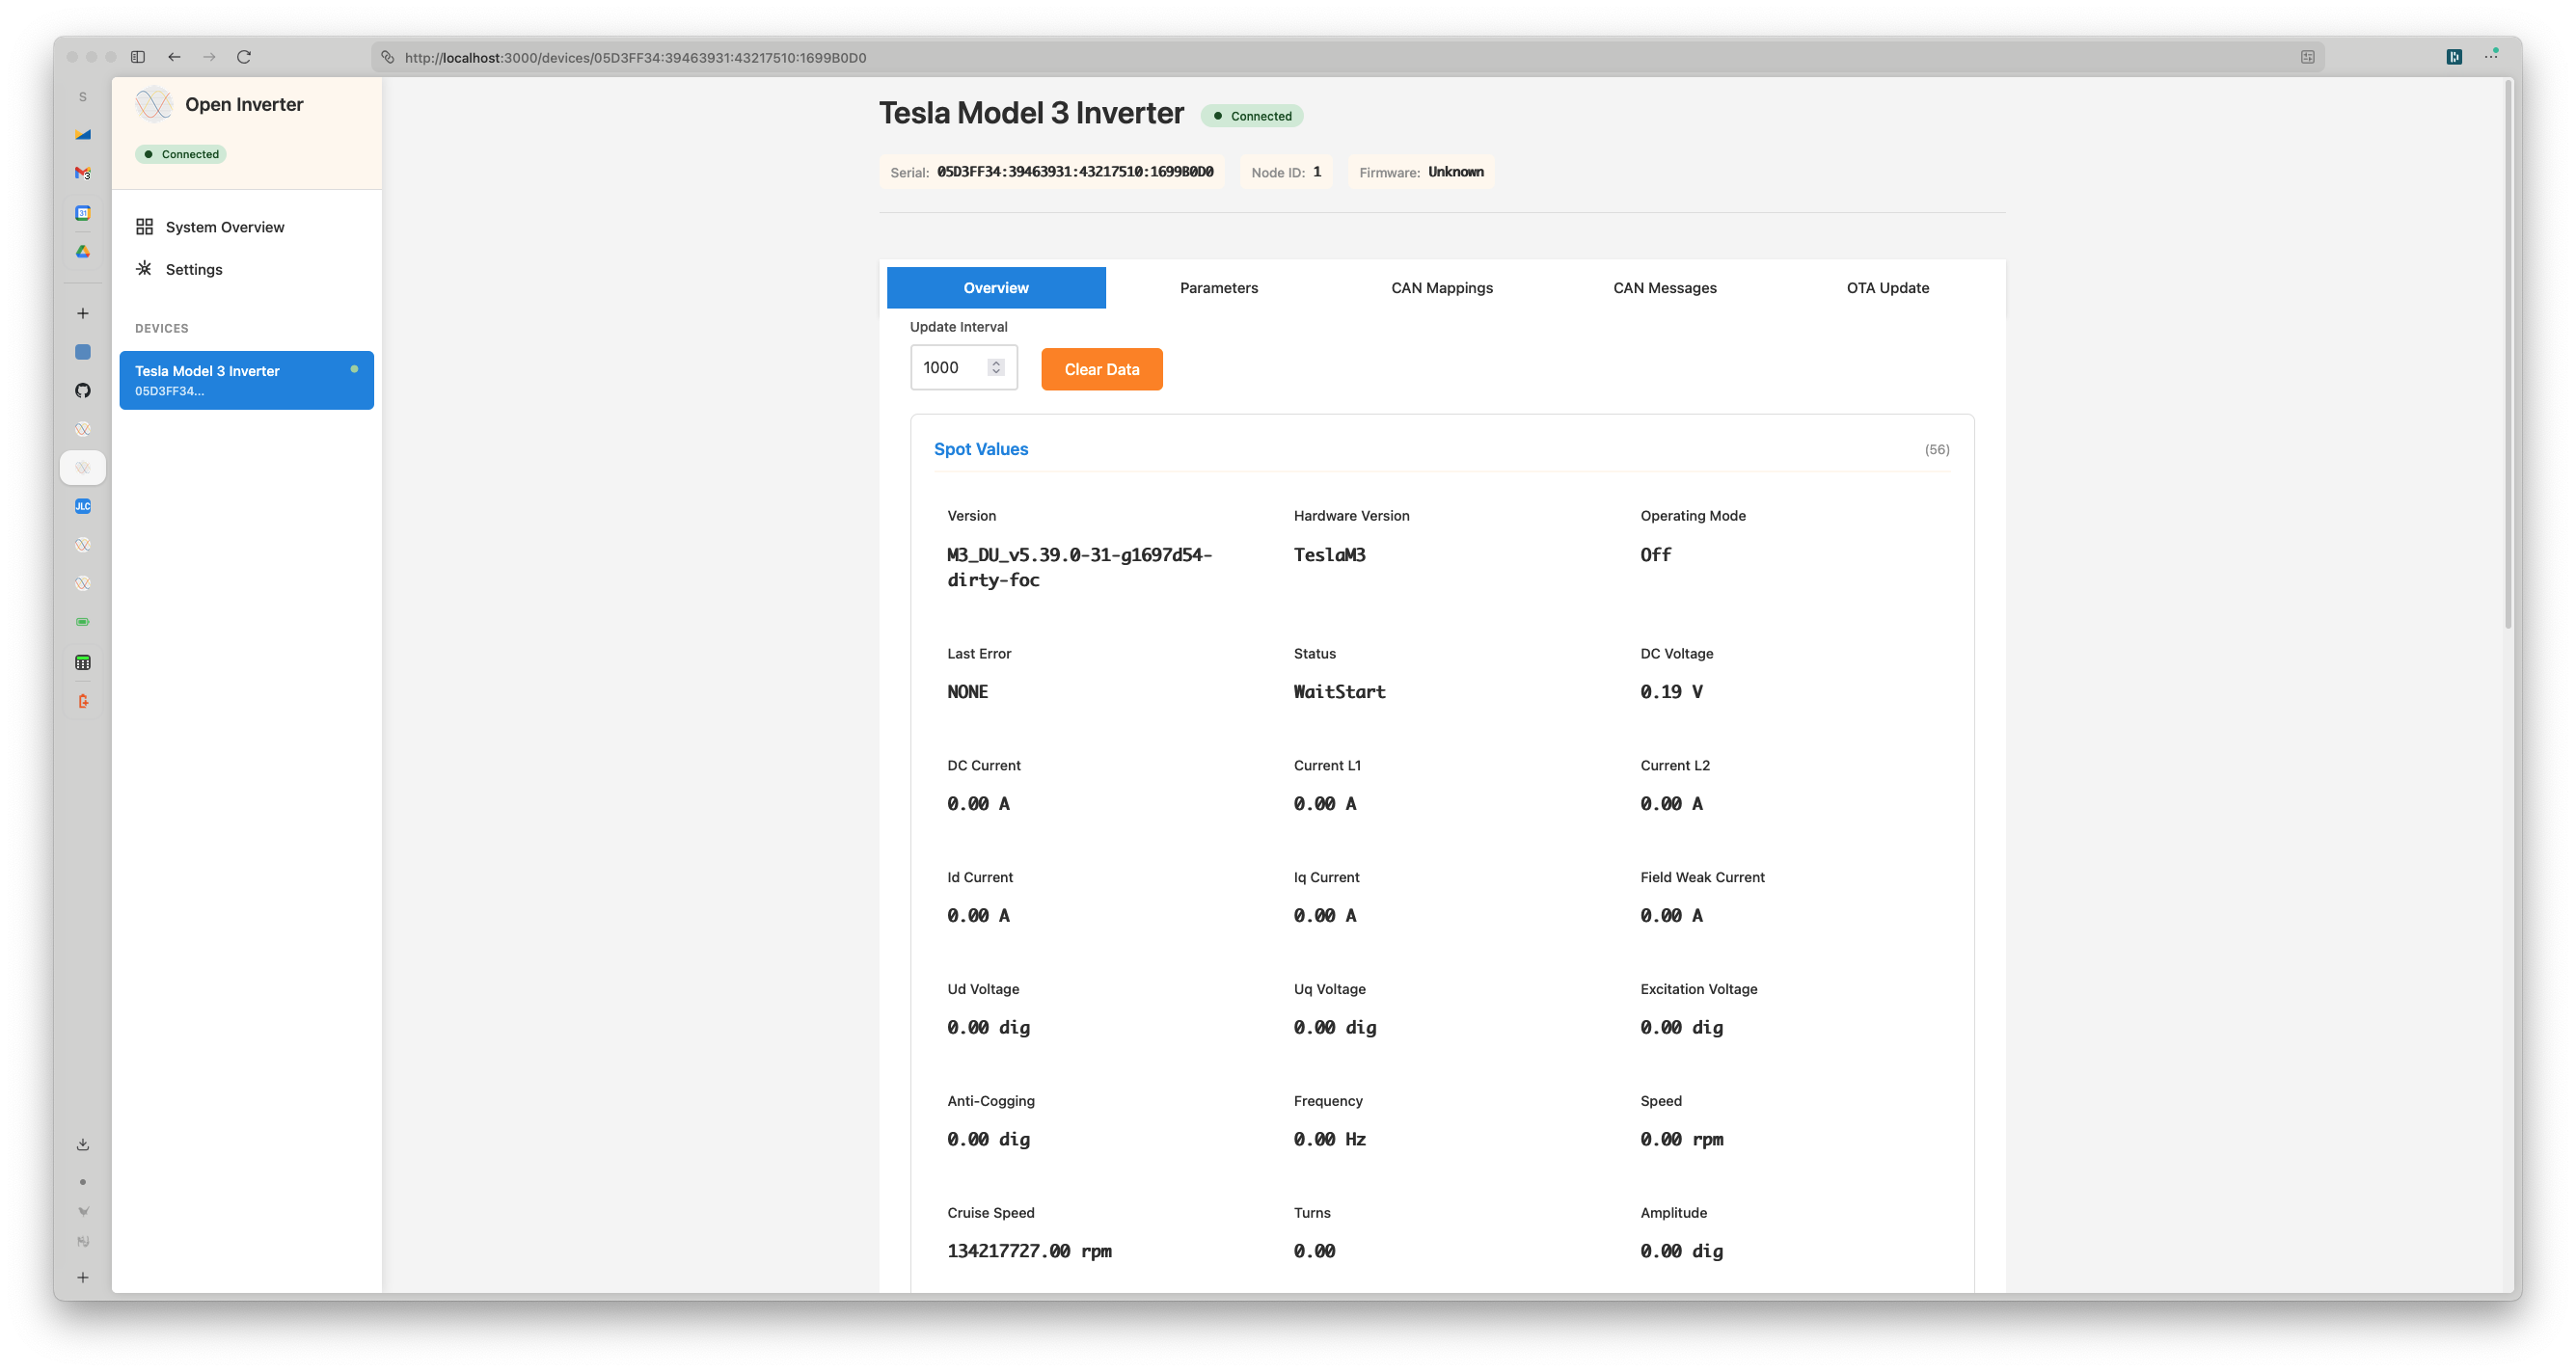Viewport: 2576px width, 1372px height.
Task: Open the OTA Update tab
Action: 1887,288
